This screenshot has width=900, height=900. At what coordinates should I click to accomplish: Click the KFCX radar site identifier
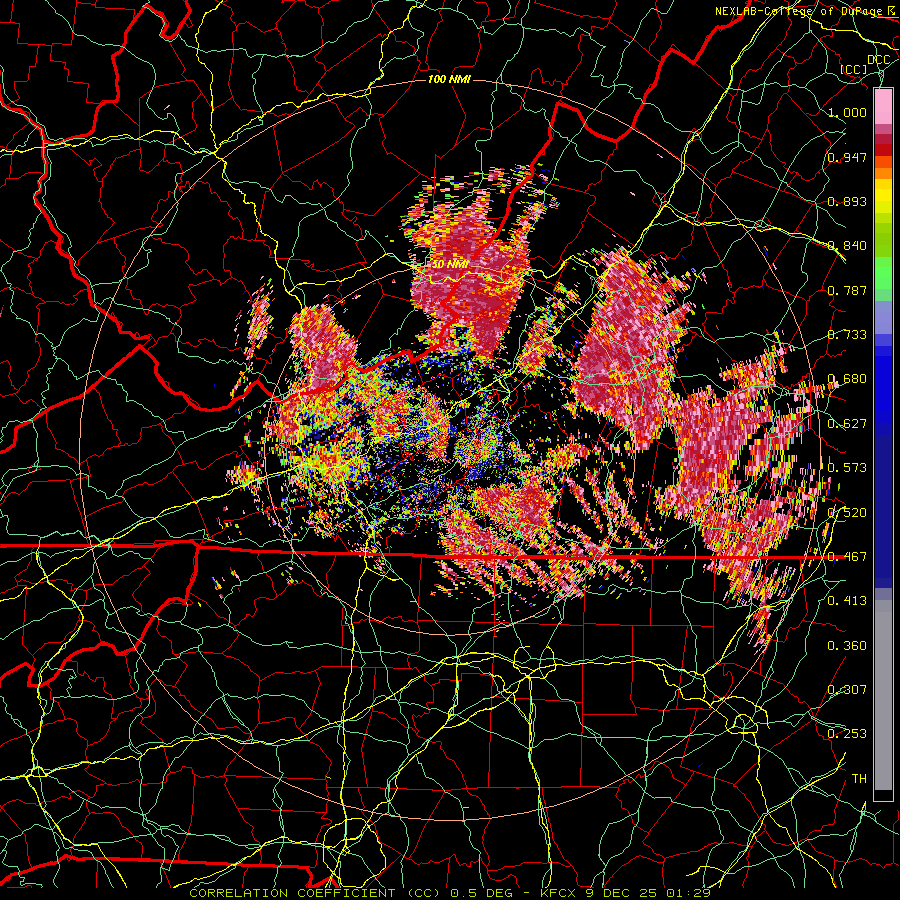[x=558, y=893]
